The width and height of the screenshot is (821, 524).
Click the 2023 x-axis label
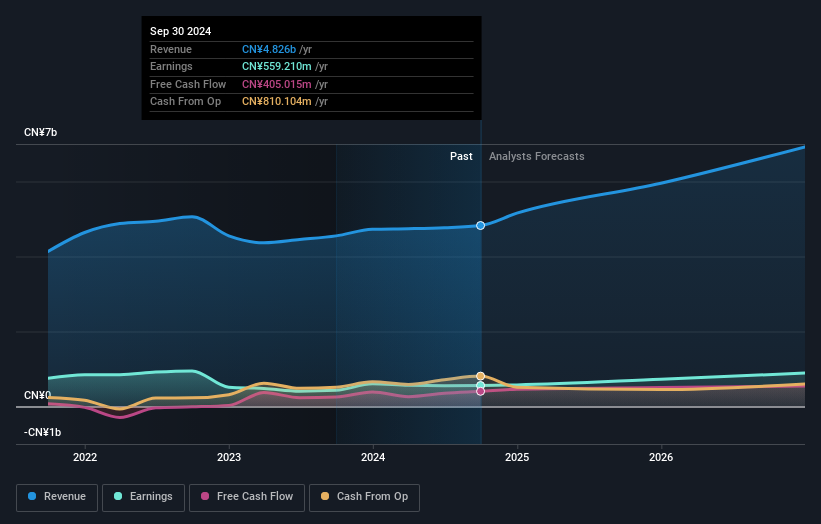tap(229, 457)
